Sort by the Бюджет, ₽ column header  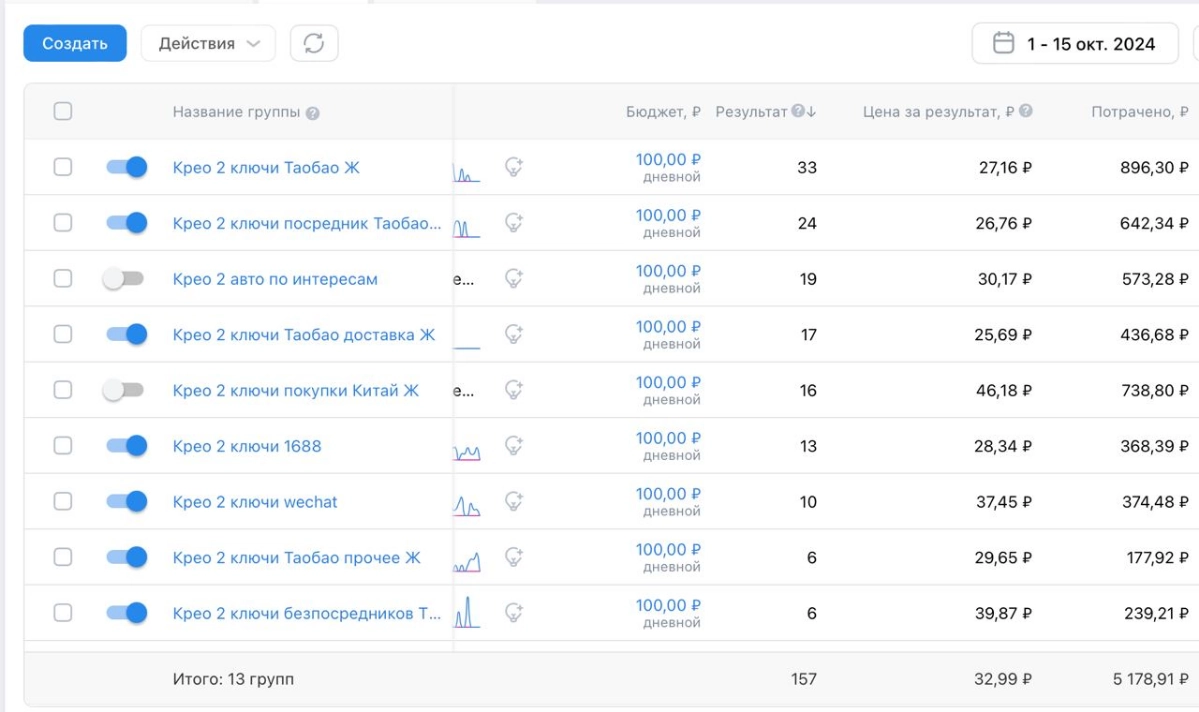(663, 112)
